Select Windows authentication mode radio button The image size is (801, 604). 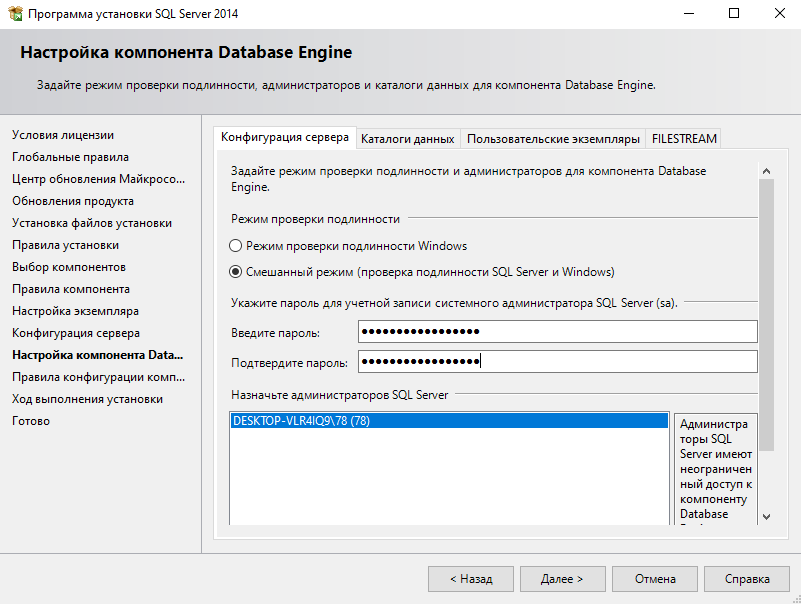tap(235, 246)
